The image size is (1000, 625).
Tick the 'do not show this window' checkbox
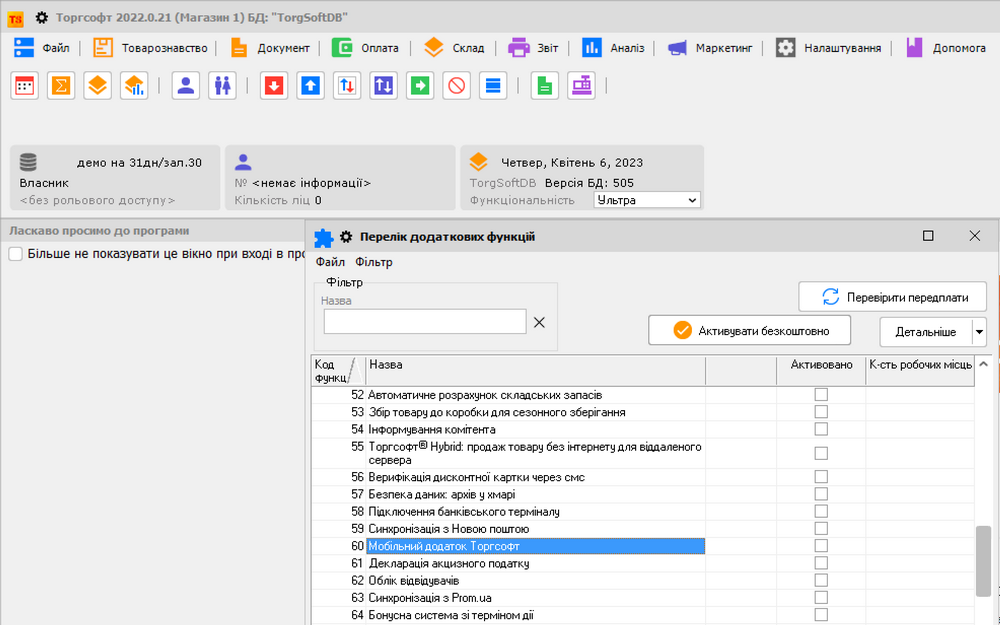(x=16, y=254)
